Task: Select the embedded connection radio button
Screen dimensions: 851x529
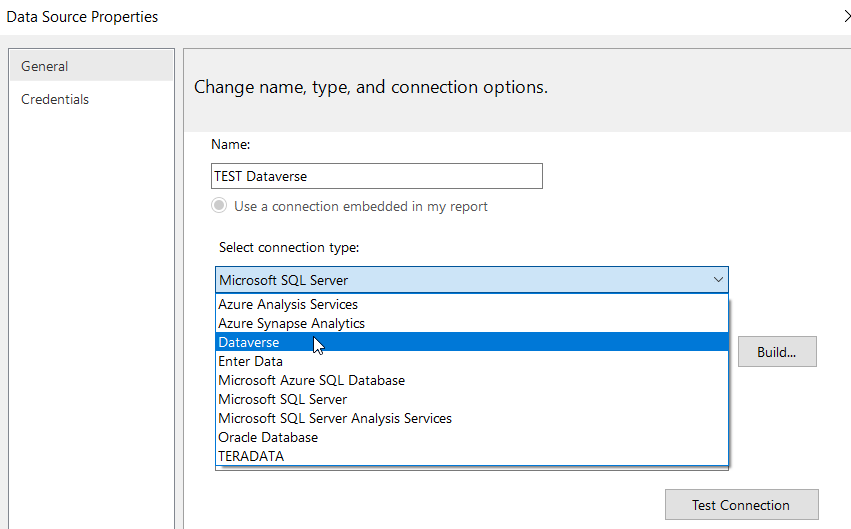Action: pos(219,206)
